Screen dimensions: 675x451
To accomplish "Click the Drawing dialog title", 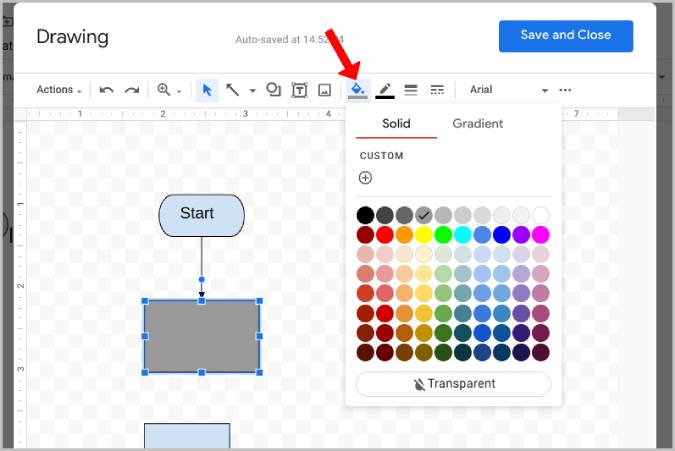I will click(72, 37).
